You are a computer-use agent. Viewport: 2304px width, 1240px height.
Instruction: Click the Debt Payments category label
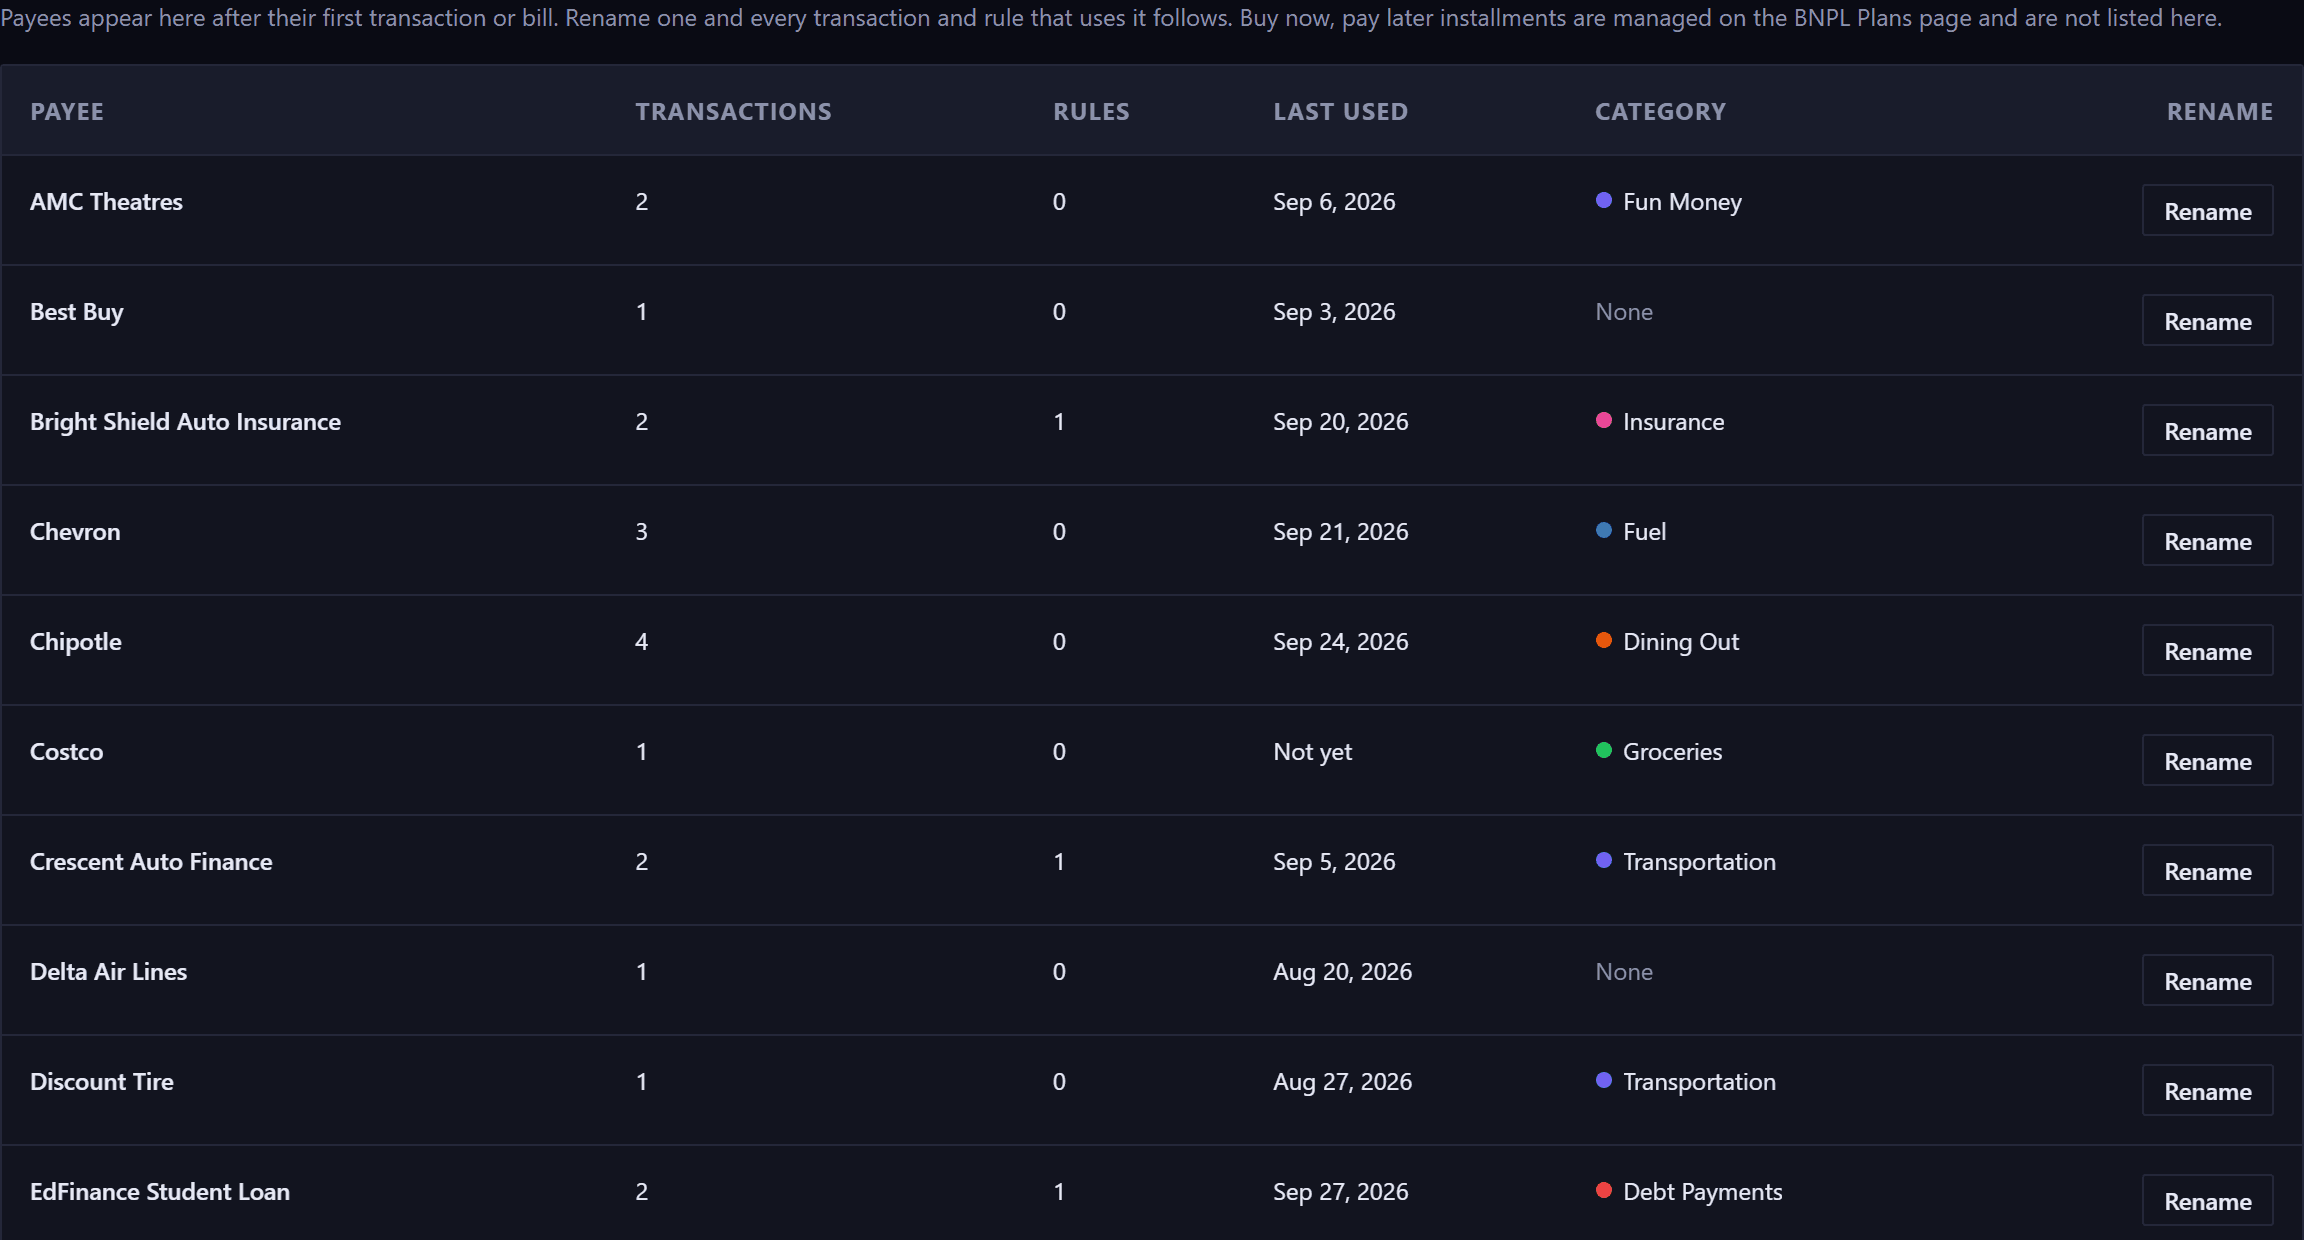1702,1192
